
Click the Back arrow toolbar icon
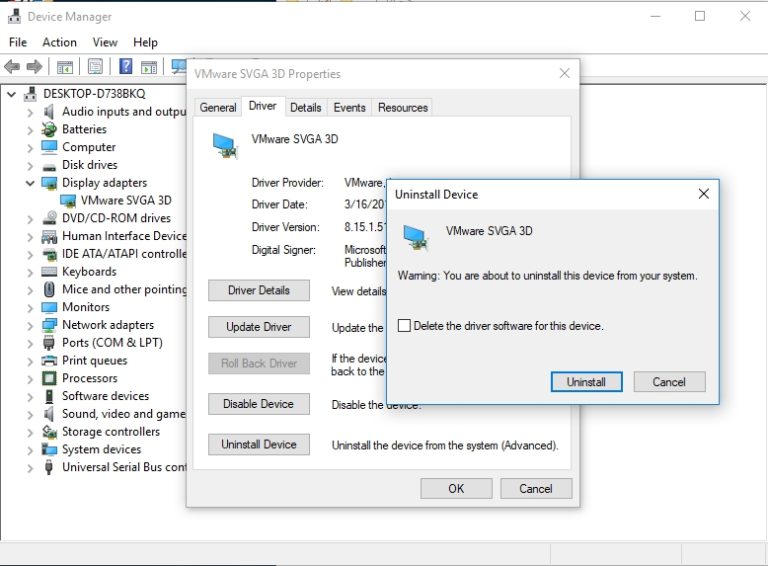[x=12, y=67]
